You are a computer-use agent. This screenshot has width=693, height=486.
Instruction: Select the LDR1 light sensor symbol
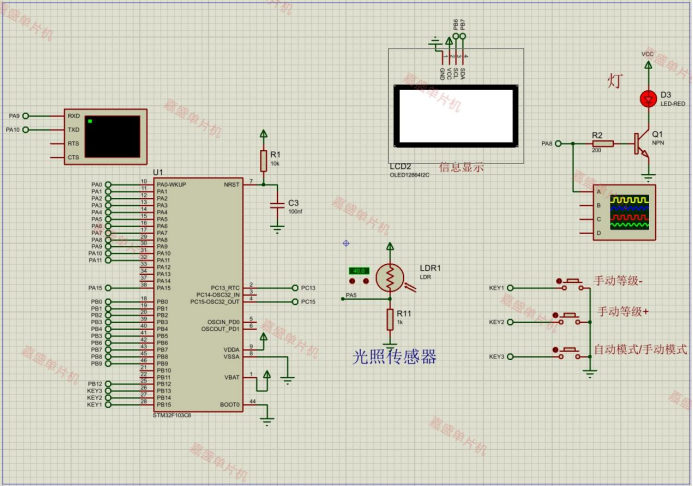click(x=390, y=278)
